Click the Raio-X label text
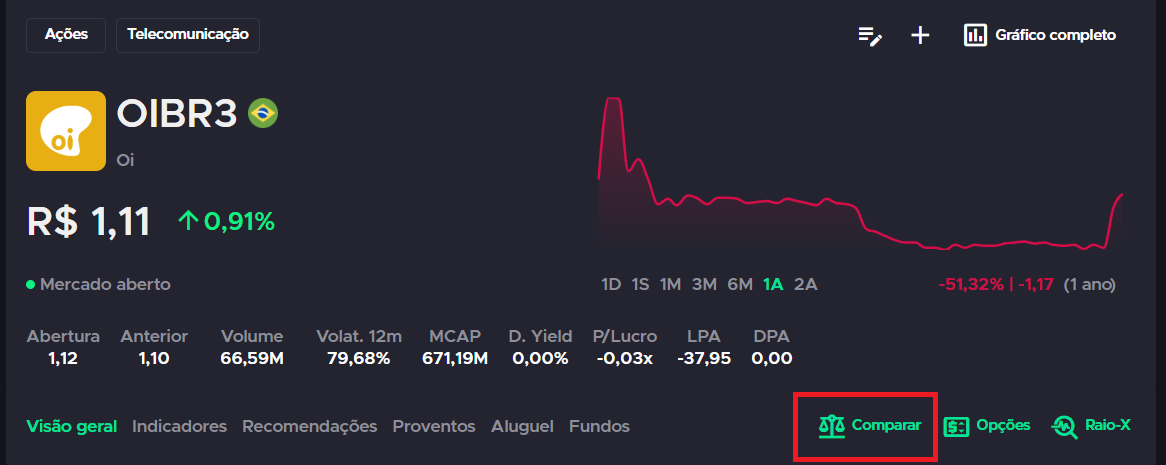The width and height of the screenshot is (1166, 465). point(1108,426)
